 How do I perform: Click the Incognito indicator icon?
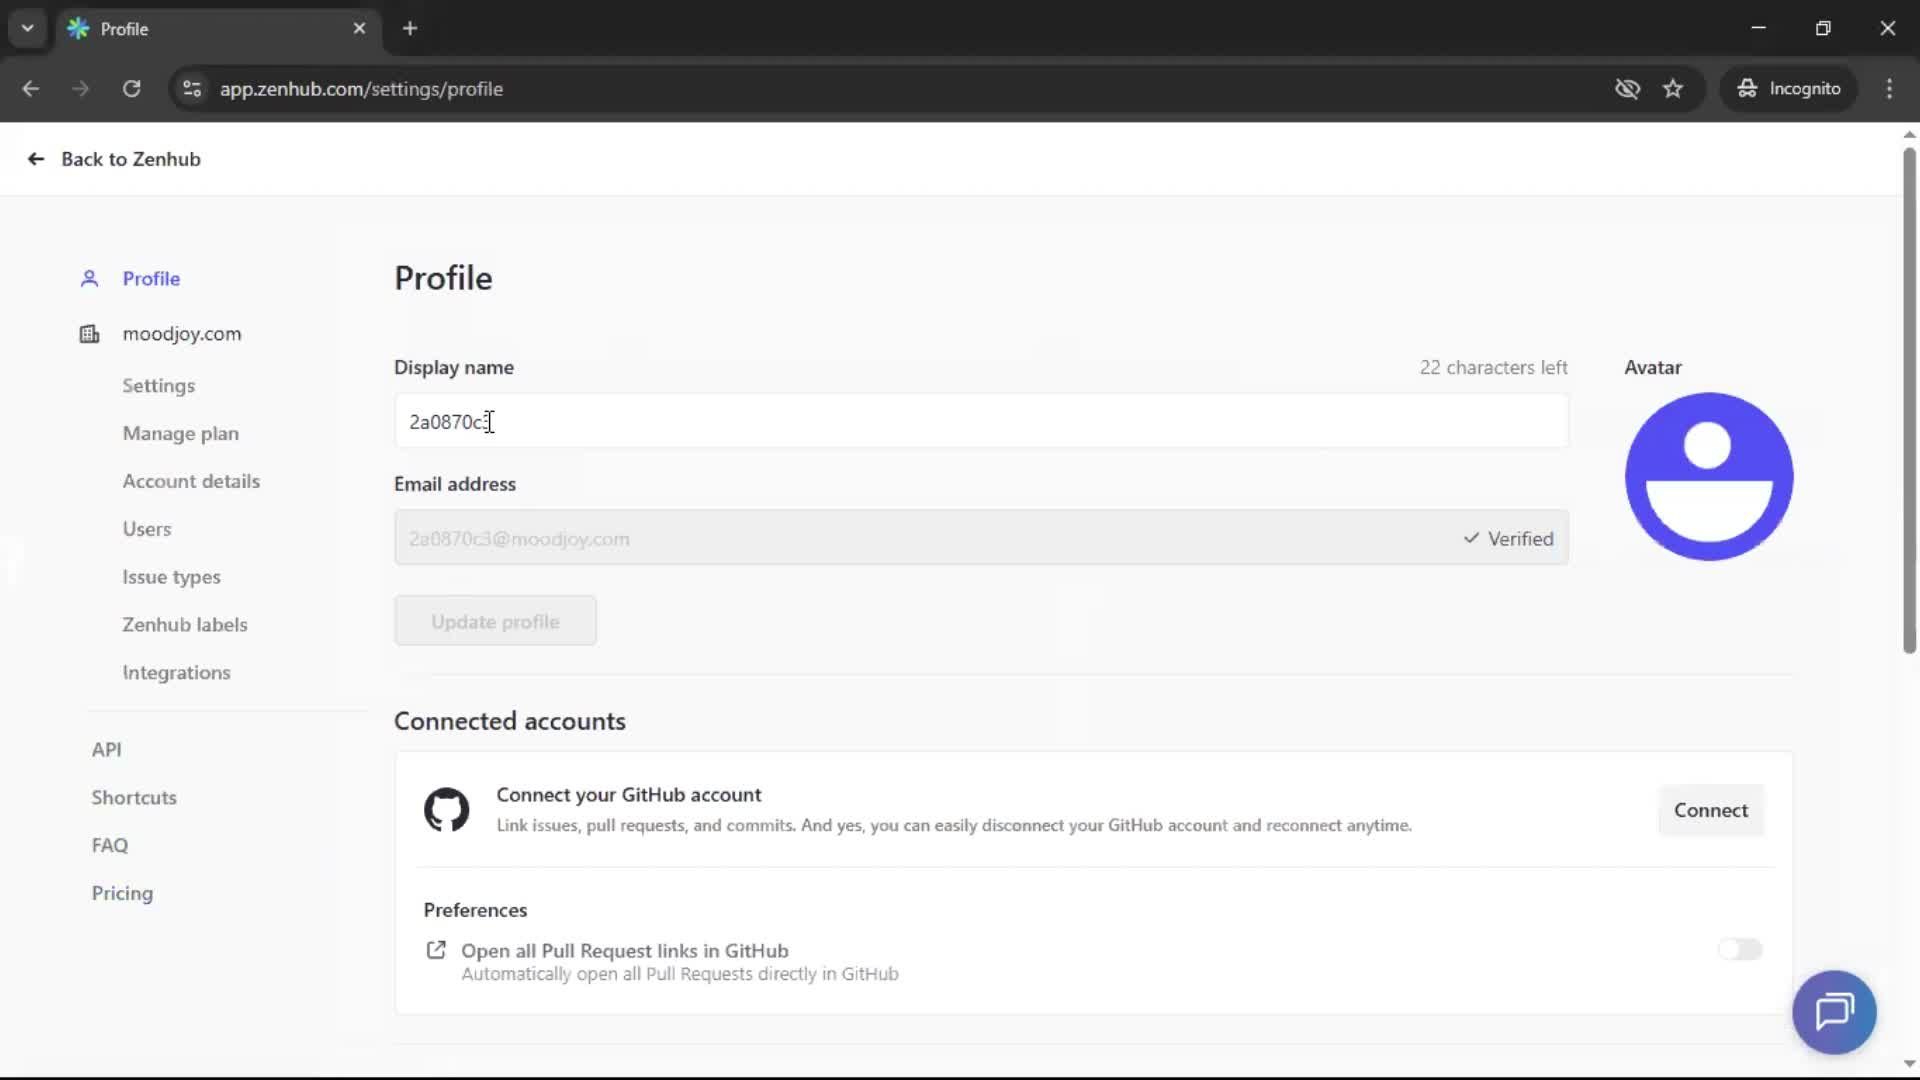[x=1746, y=88]
